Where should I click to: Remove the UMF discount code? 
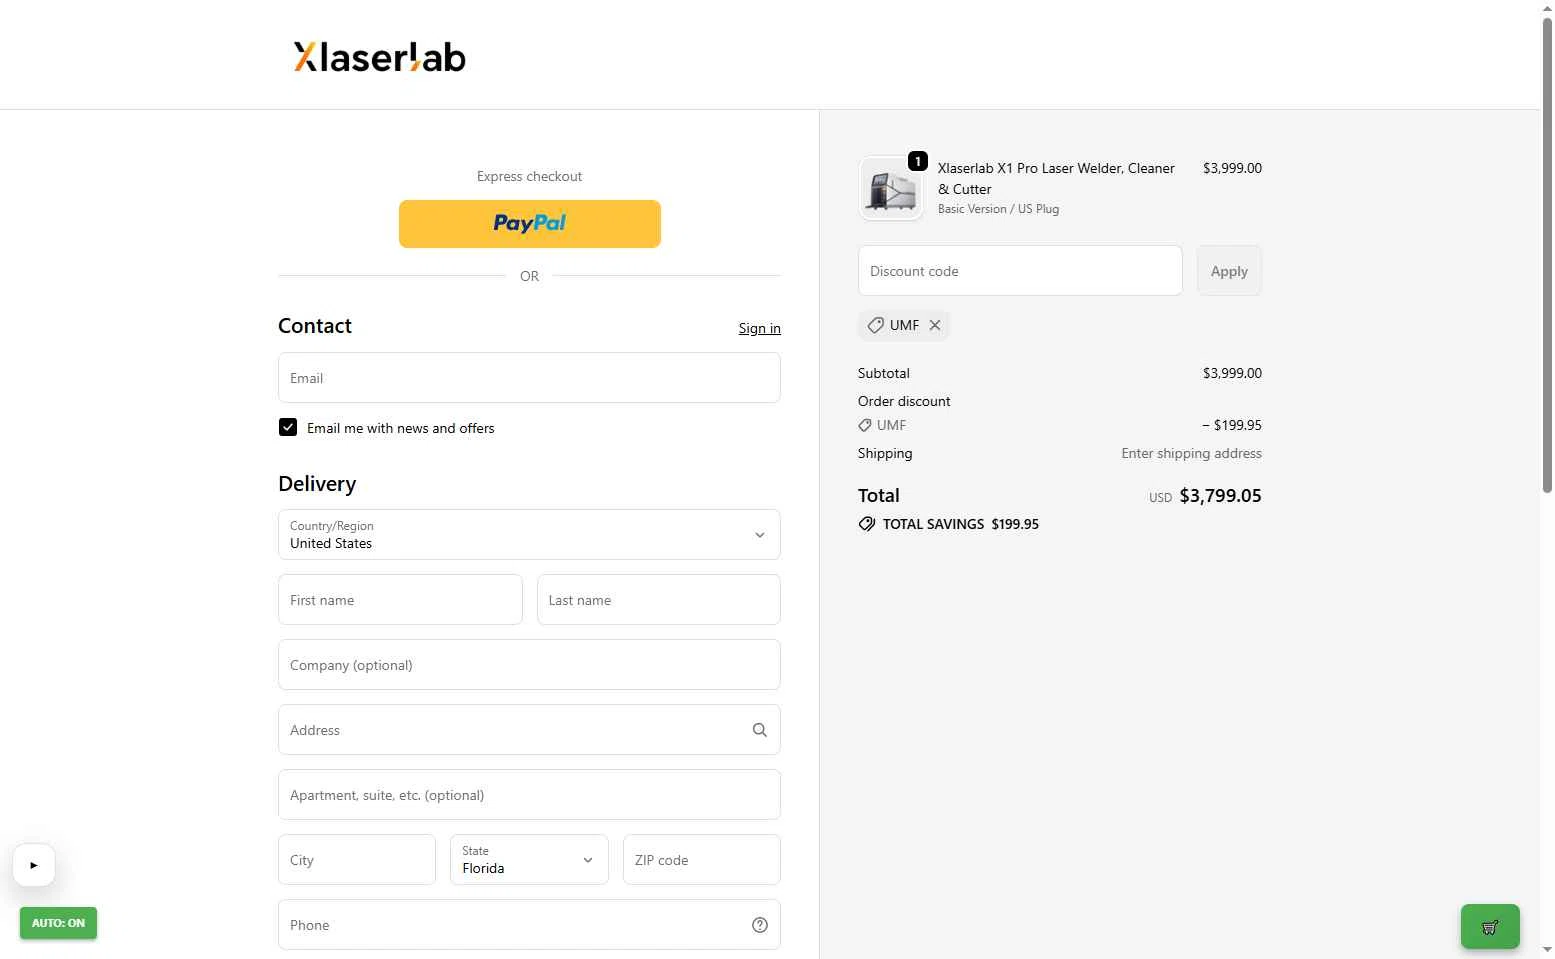(x=935, y=325)
